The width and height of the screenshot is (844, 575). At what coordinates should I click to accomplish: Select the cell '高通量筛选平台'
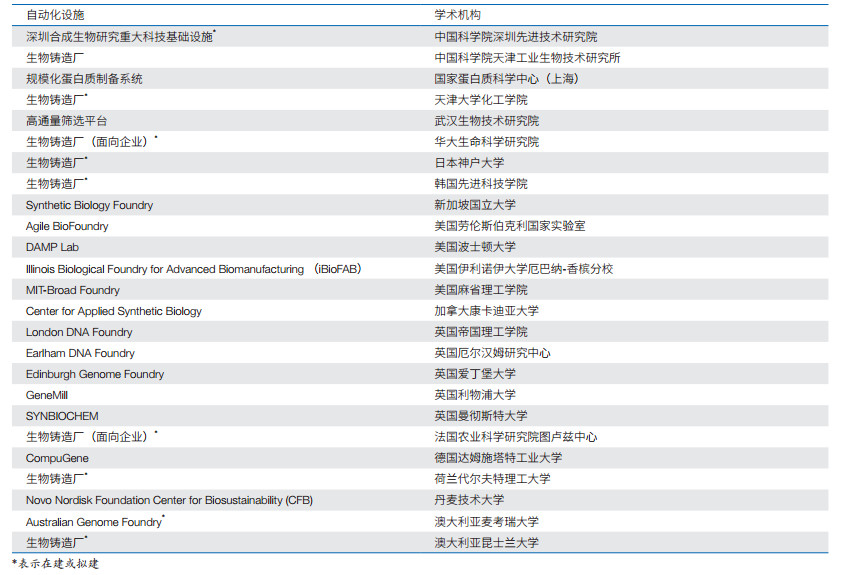(67, 121)
